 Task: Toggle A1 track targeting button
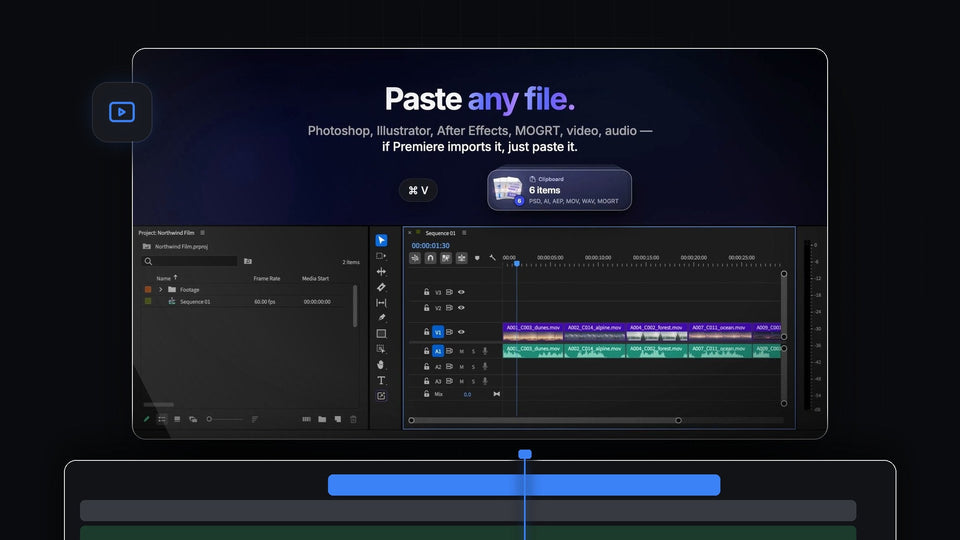438,351
